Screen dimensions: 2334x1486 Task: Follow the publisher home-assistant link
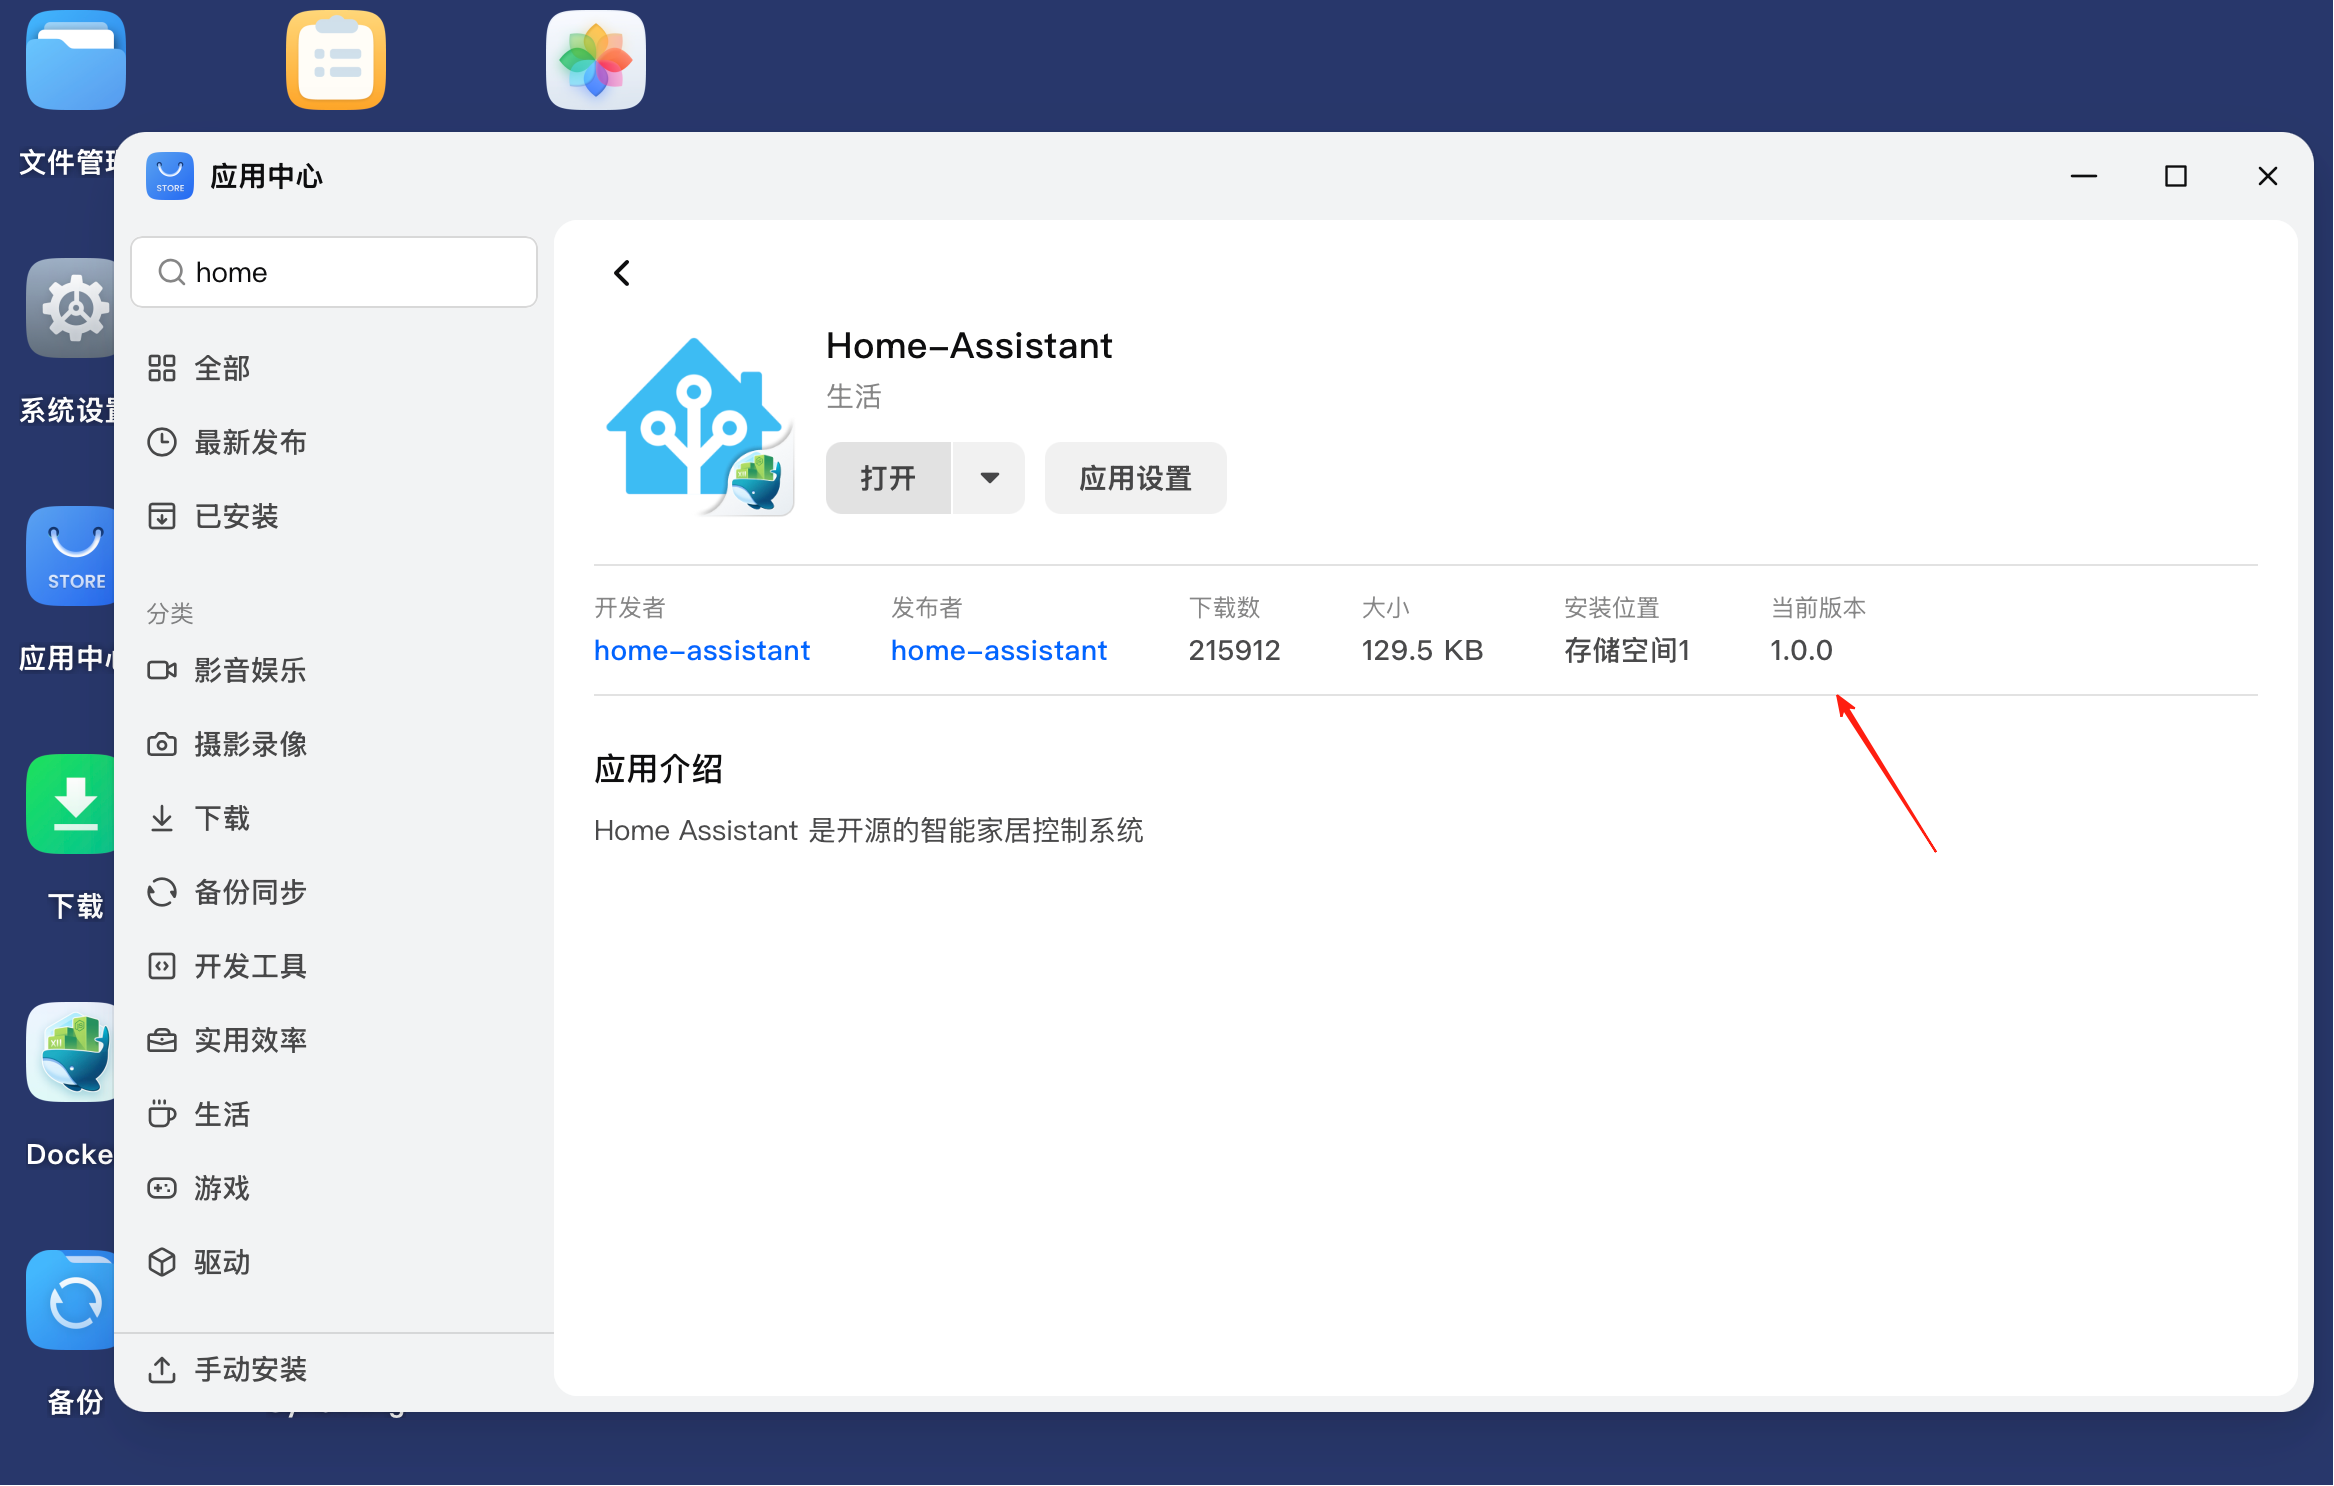pyautogui.click(x=998, y=650)
